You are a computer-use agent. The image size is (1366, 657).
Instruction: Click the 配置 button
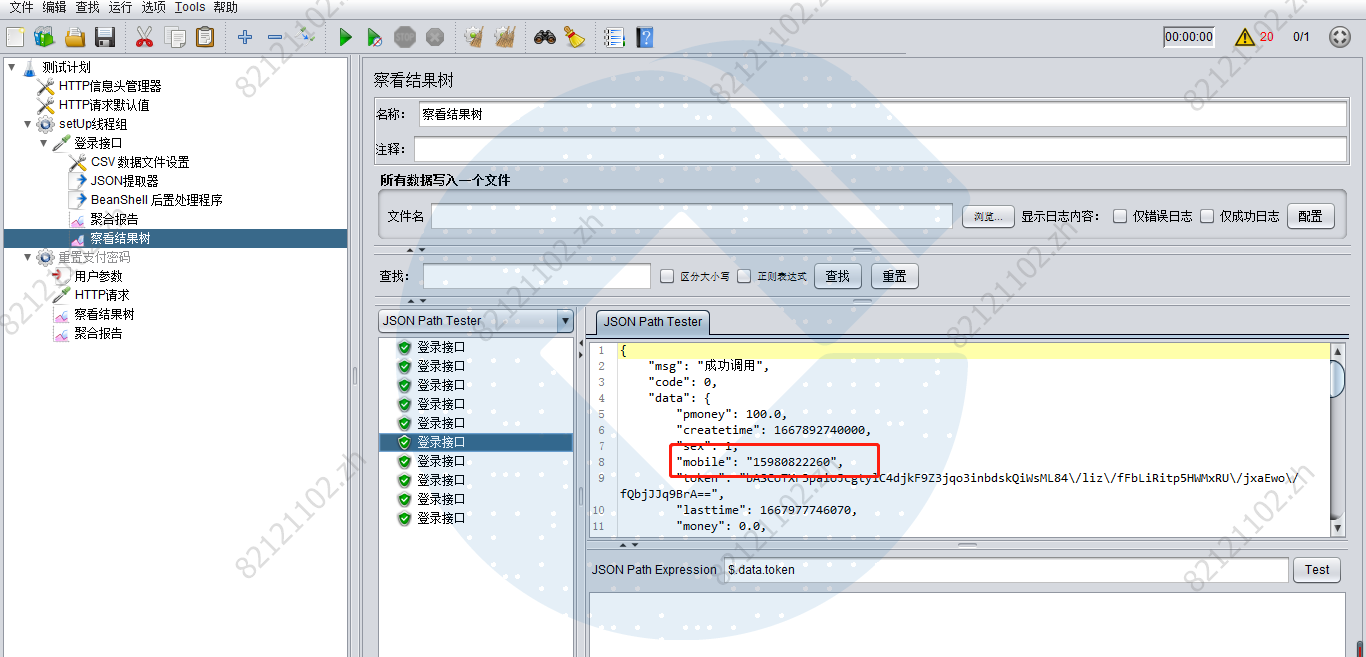1310,216
